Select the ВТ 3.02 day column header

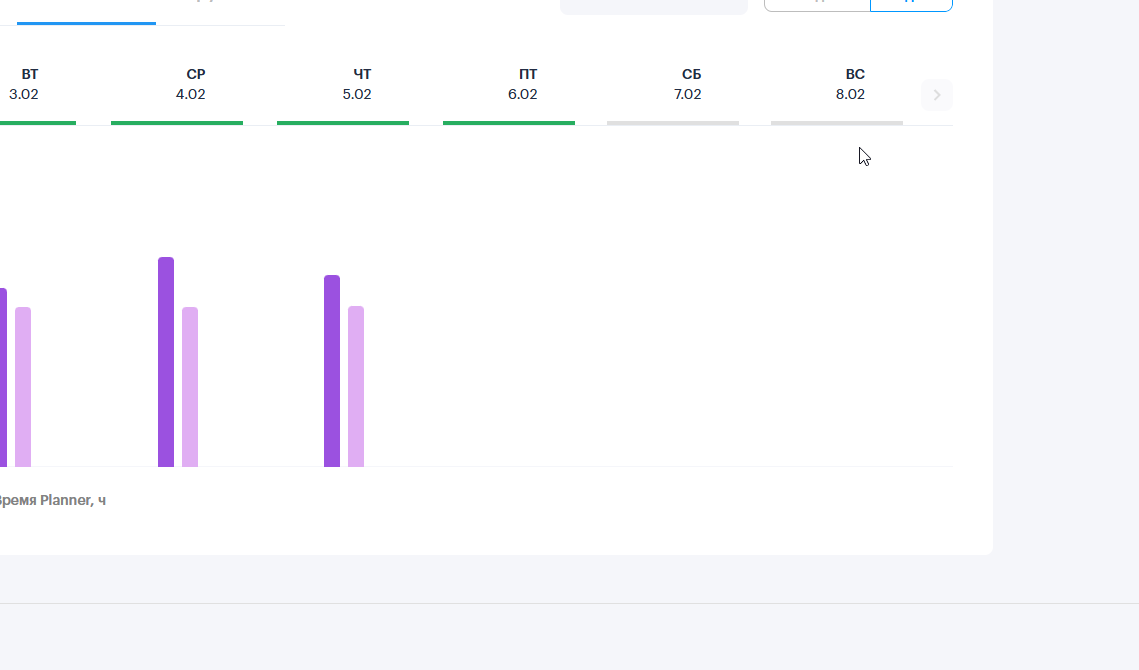[25, 84]
